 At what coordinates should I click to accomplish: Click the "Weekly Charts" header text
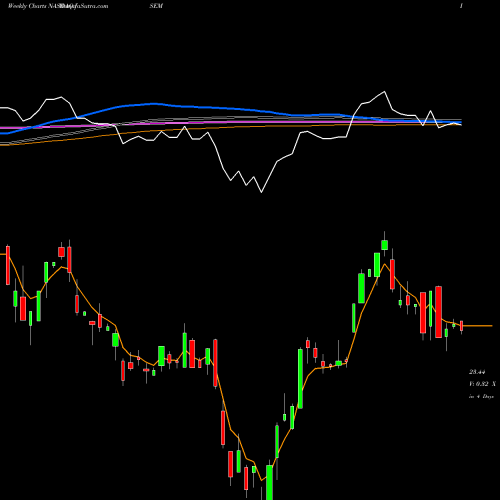point(28,6)
